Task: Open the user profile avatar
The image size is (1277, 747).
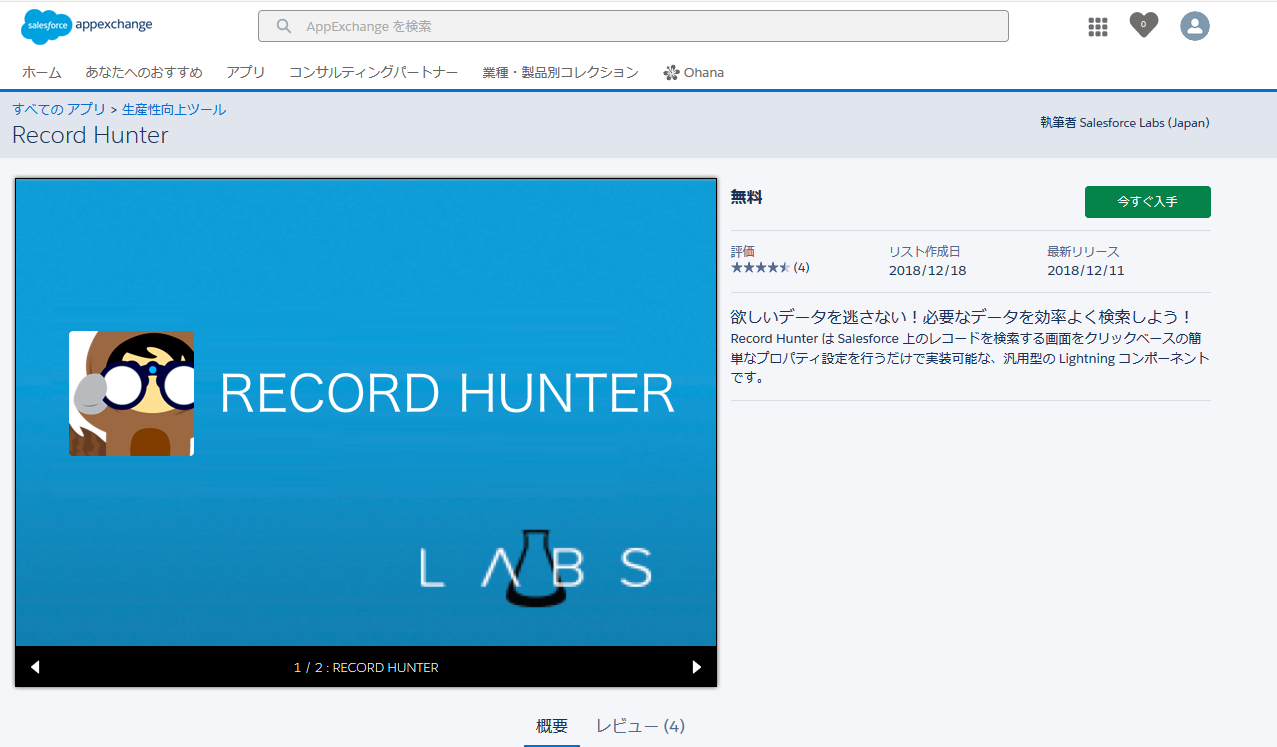Action: coord(1195,26)
